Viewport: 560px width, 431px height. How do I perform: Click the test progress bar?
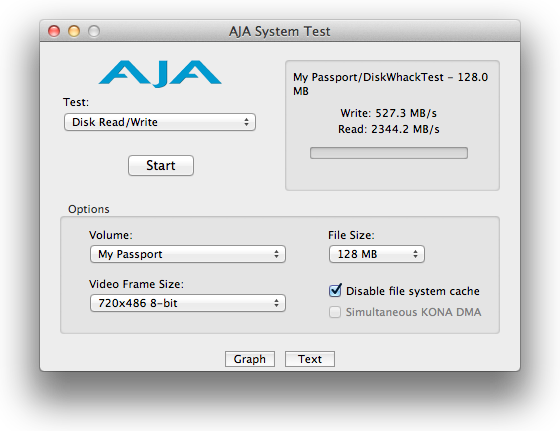389,153
